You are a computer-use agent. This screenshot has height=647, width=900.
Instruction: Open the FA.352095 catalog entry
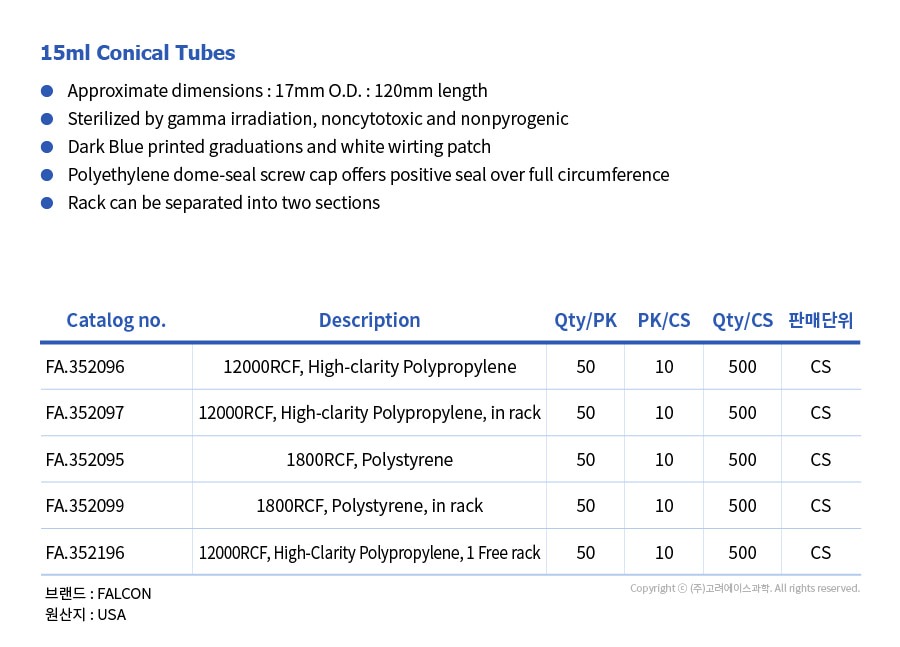pos(85,460)
